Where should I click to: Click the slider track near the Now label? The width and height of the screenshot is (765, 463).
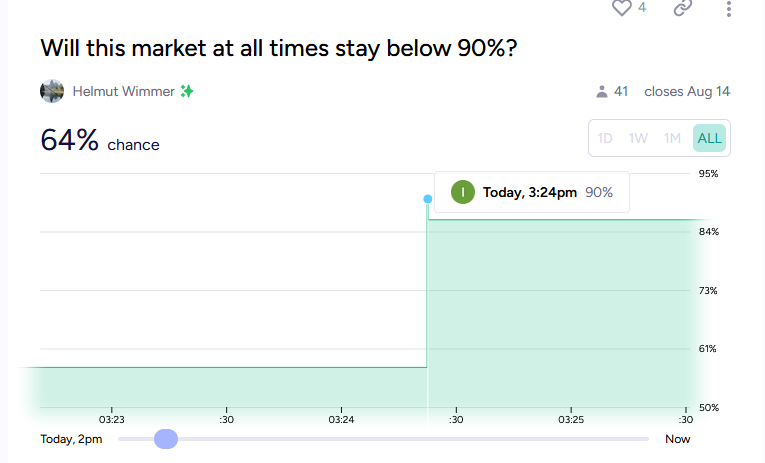click(634, 439)
